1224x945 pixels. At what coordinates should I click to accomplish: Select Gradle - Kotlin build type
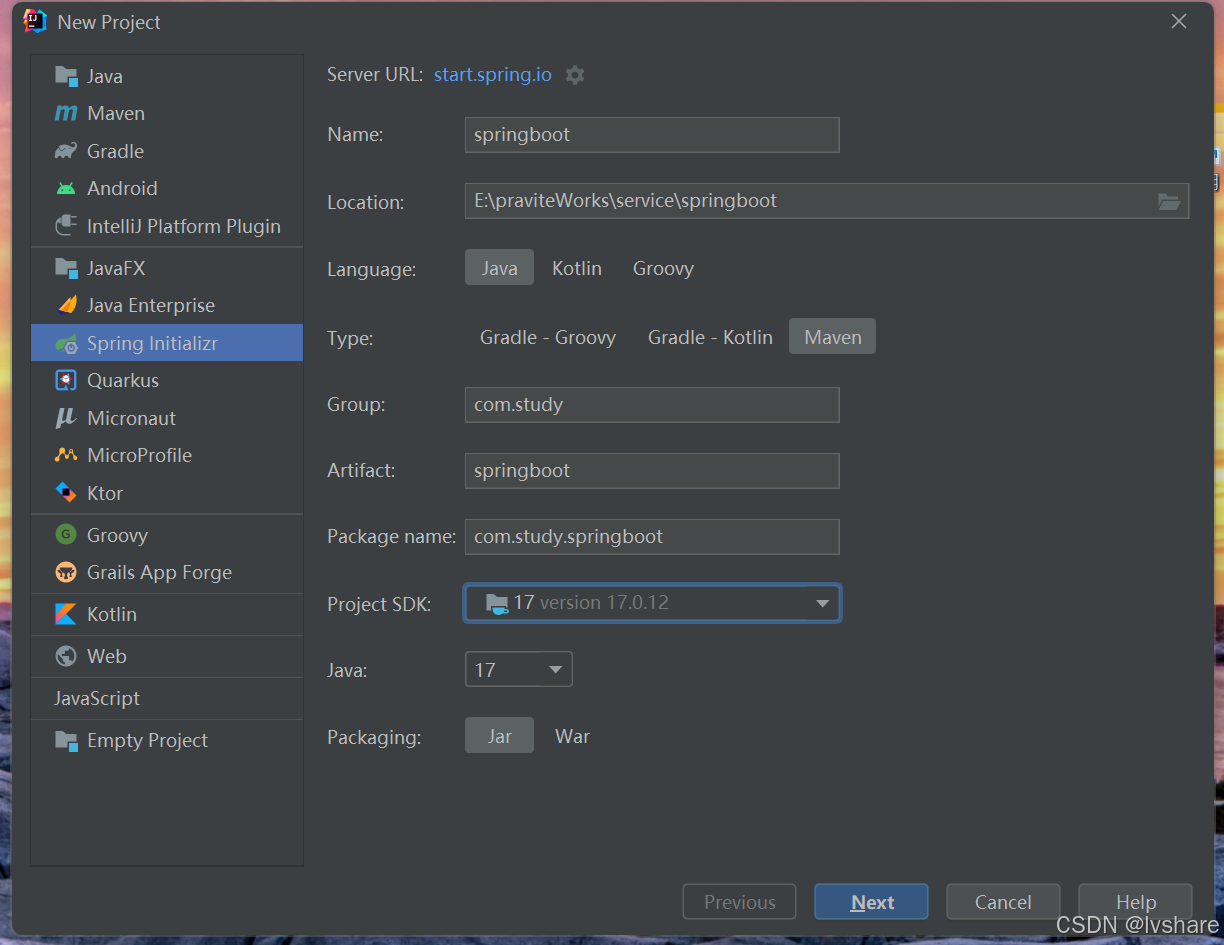point(710,337)
